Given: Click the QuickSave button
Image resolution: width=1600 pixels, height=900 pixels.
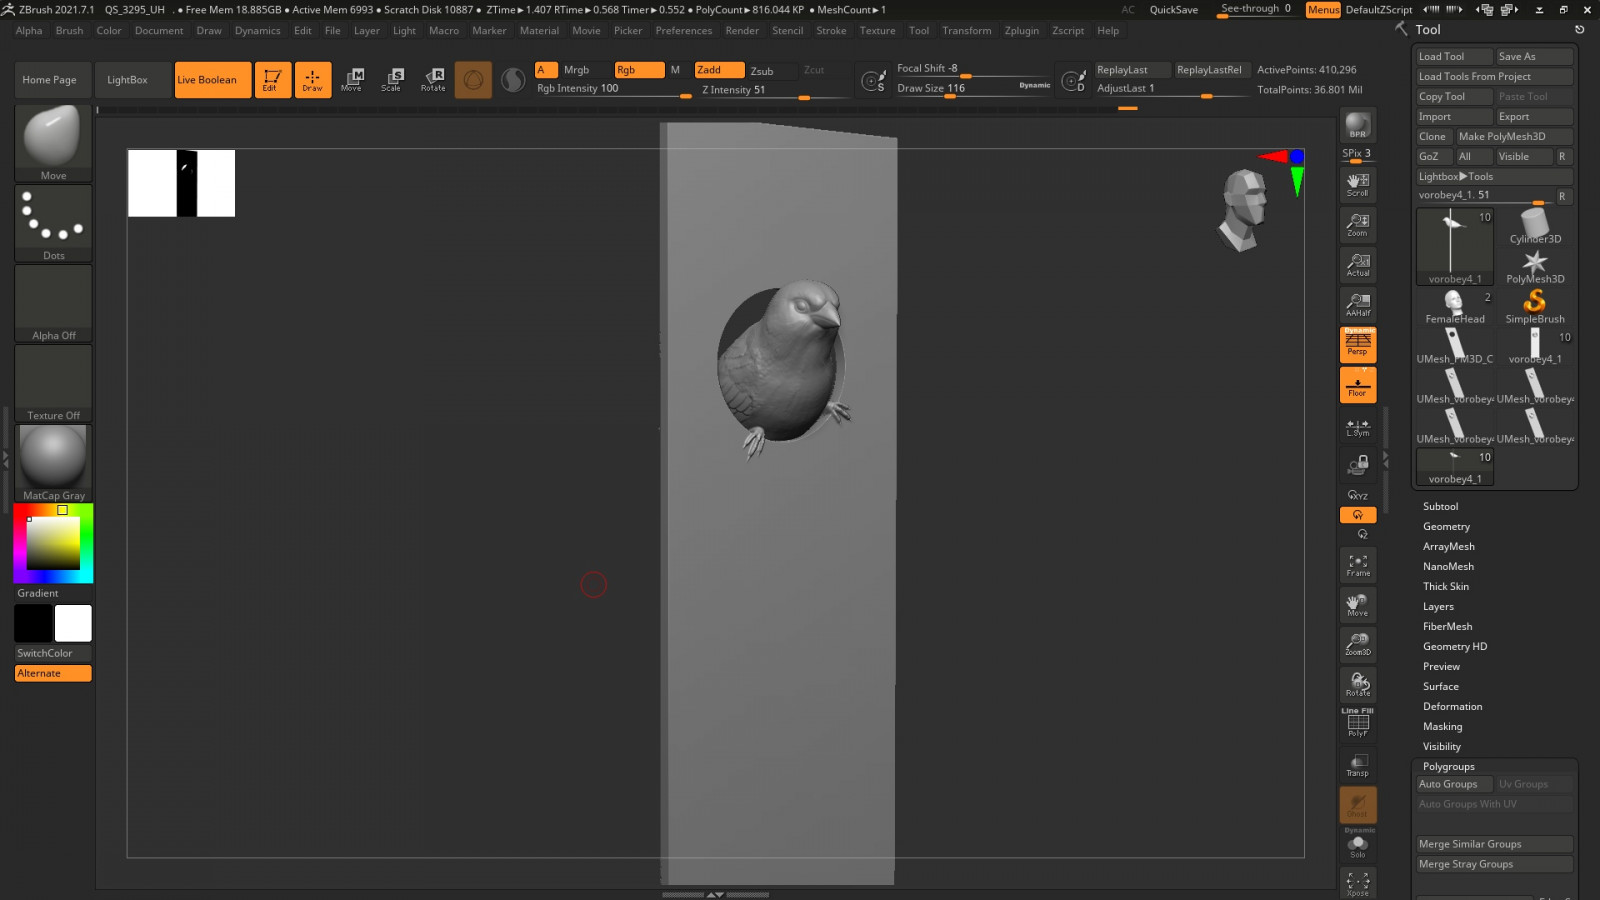Looking at the screenshot, I should coord(1174,10).
